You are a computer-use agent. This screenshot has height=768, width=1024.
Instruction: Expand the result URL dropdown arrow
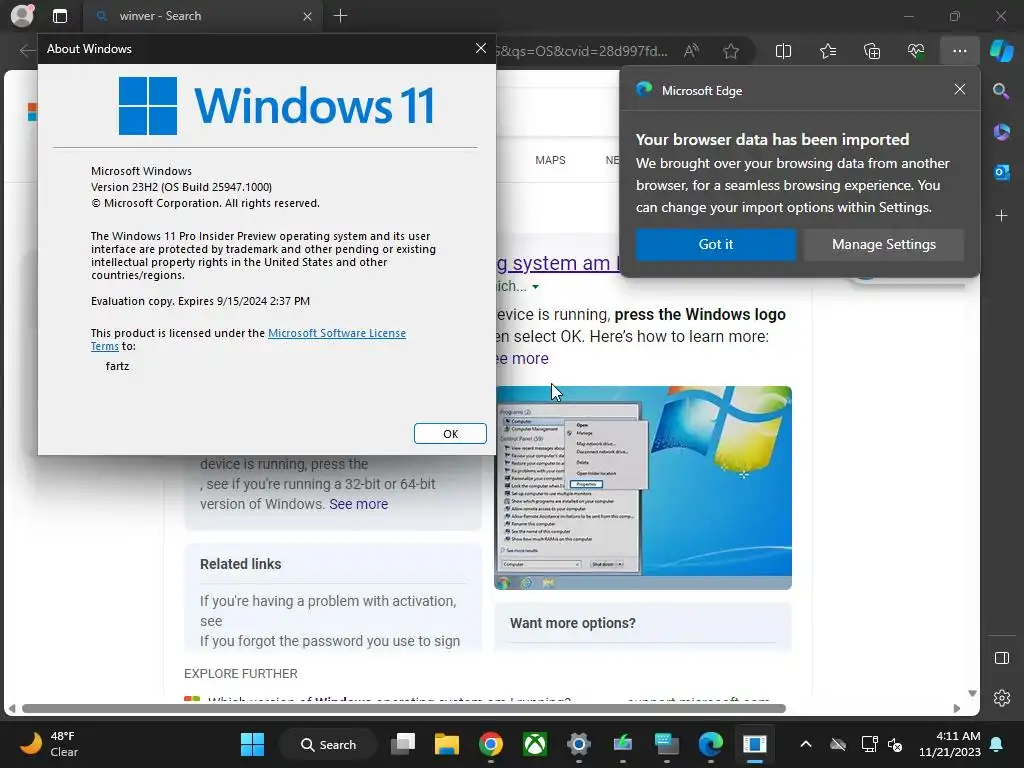tap(536, 287)
